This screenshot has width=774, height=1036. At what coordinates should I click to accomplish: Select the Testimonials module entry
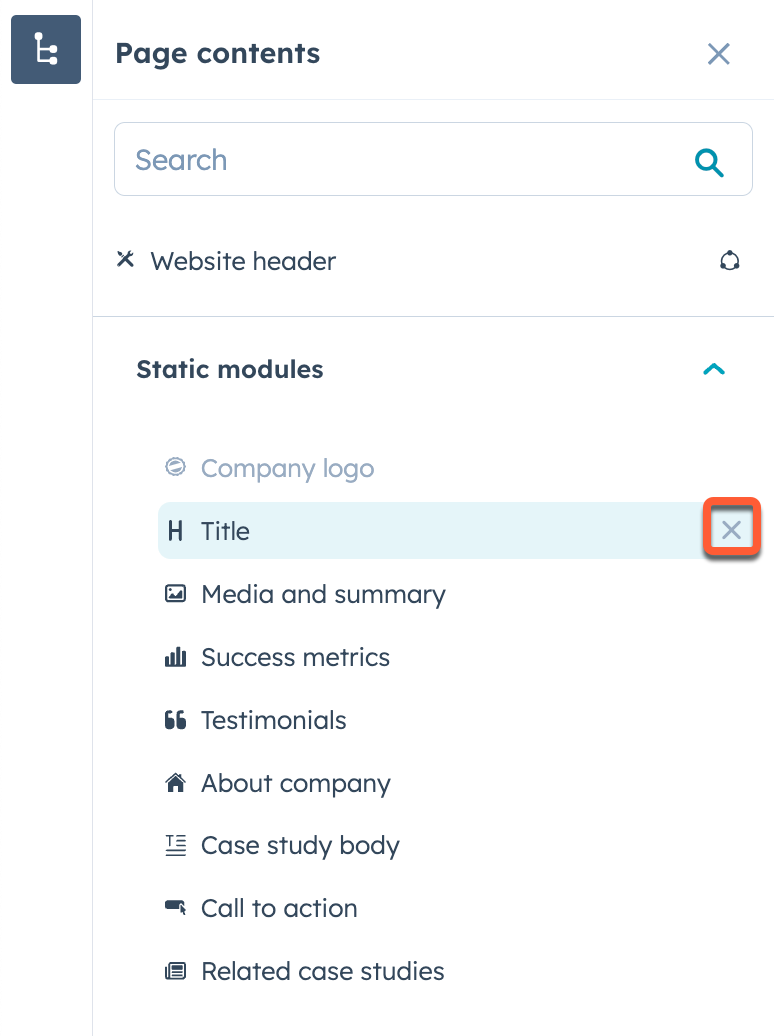coord(273,720)
